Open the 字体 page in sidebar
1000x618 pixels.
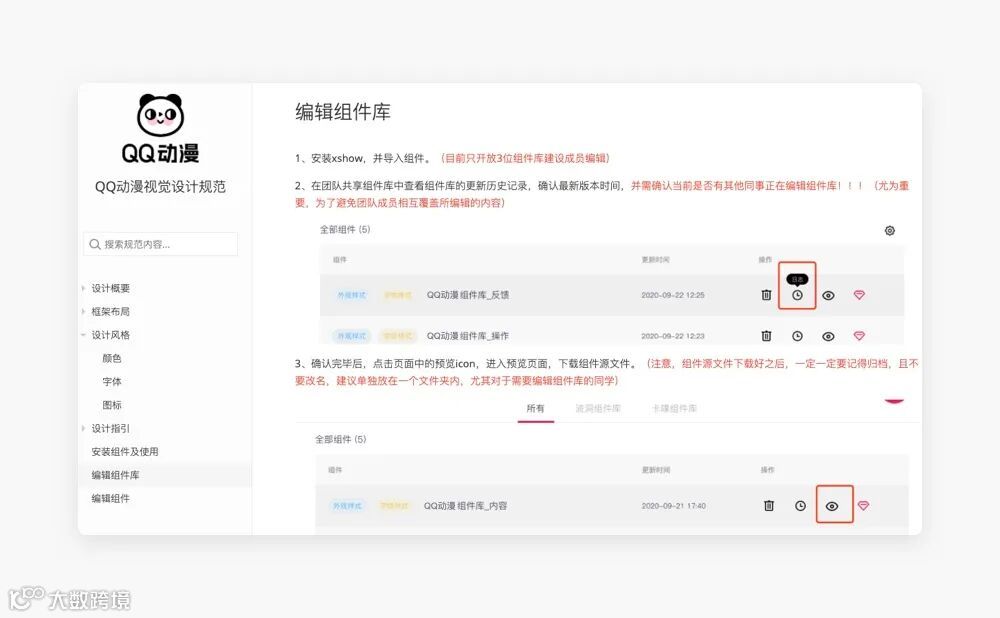point(112,381)
